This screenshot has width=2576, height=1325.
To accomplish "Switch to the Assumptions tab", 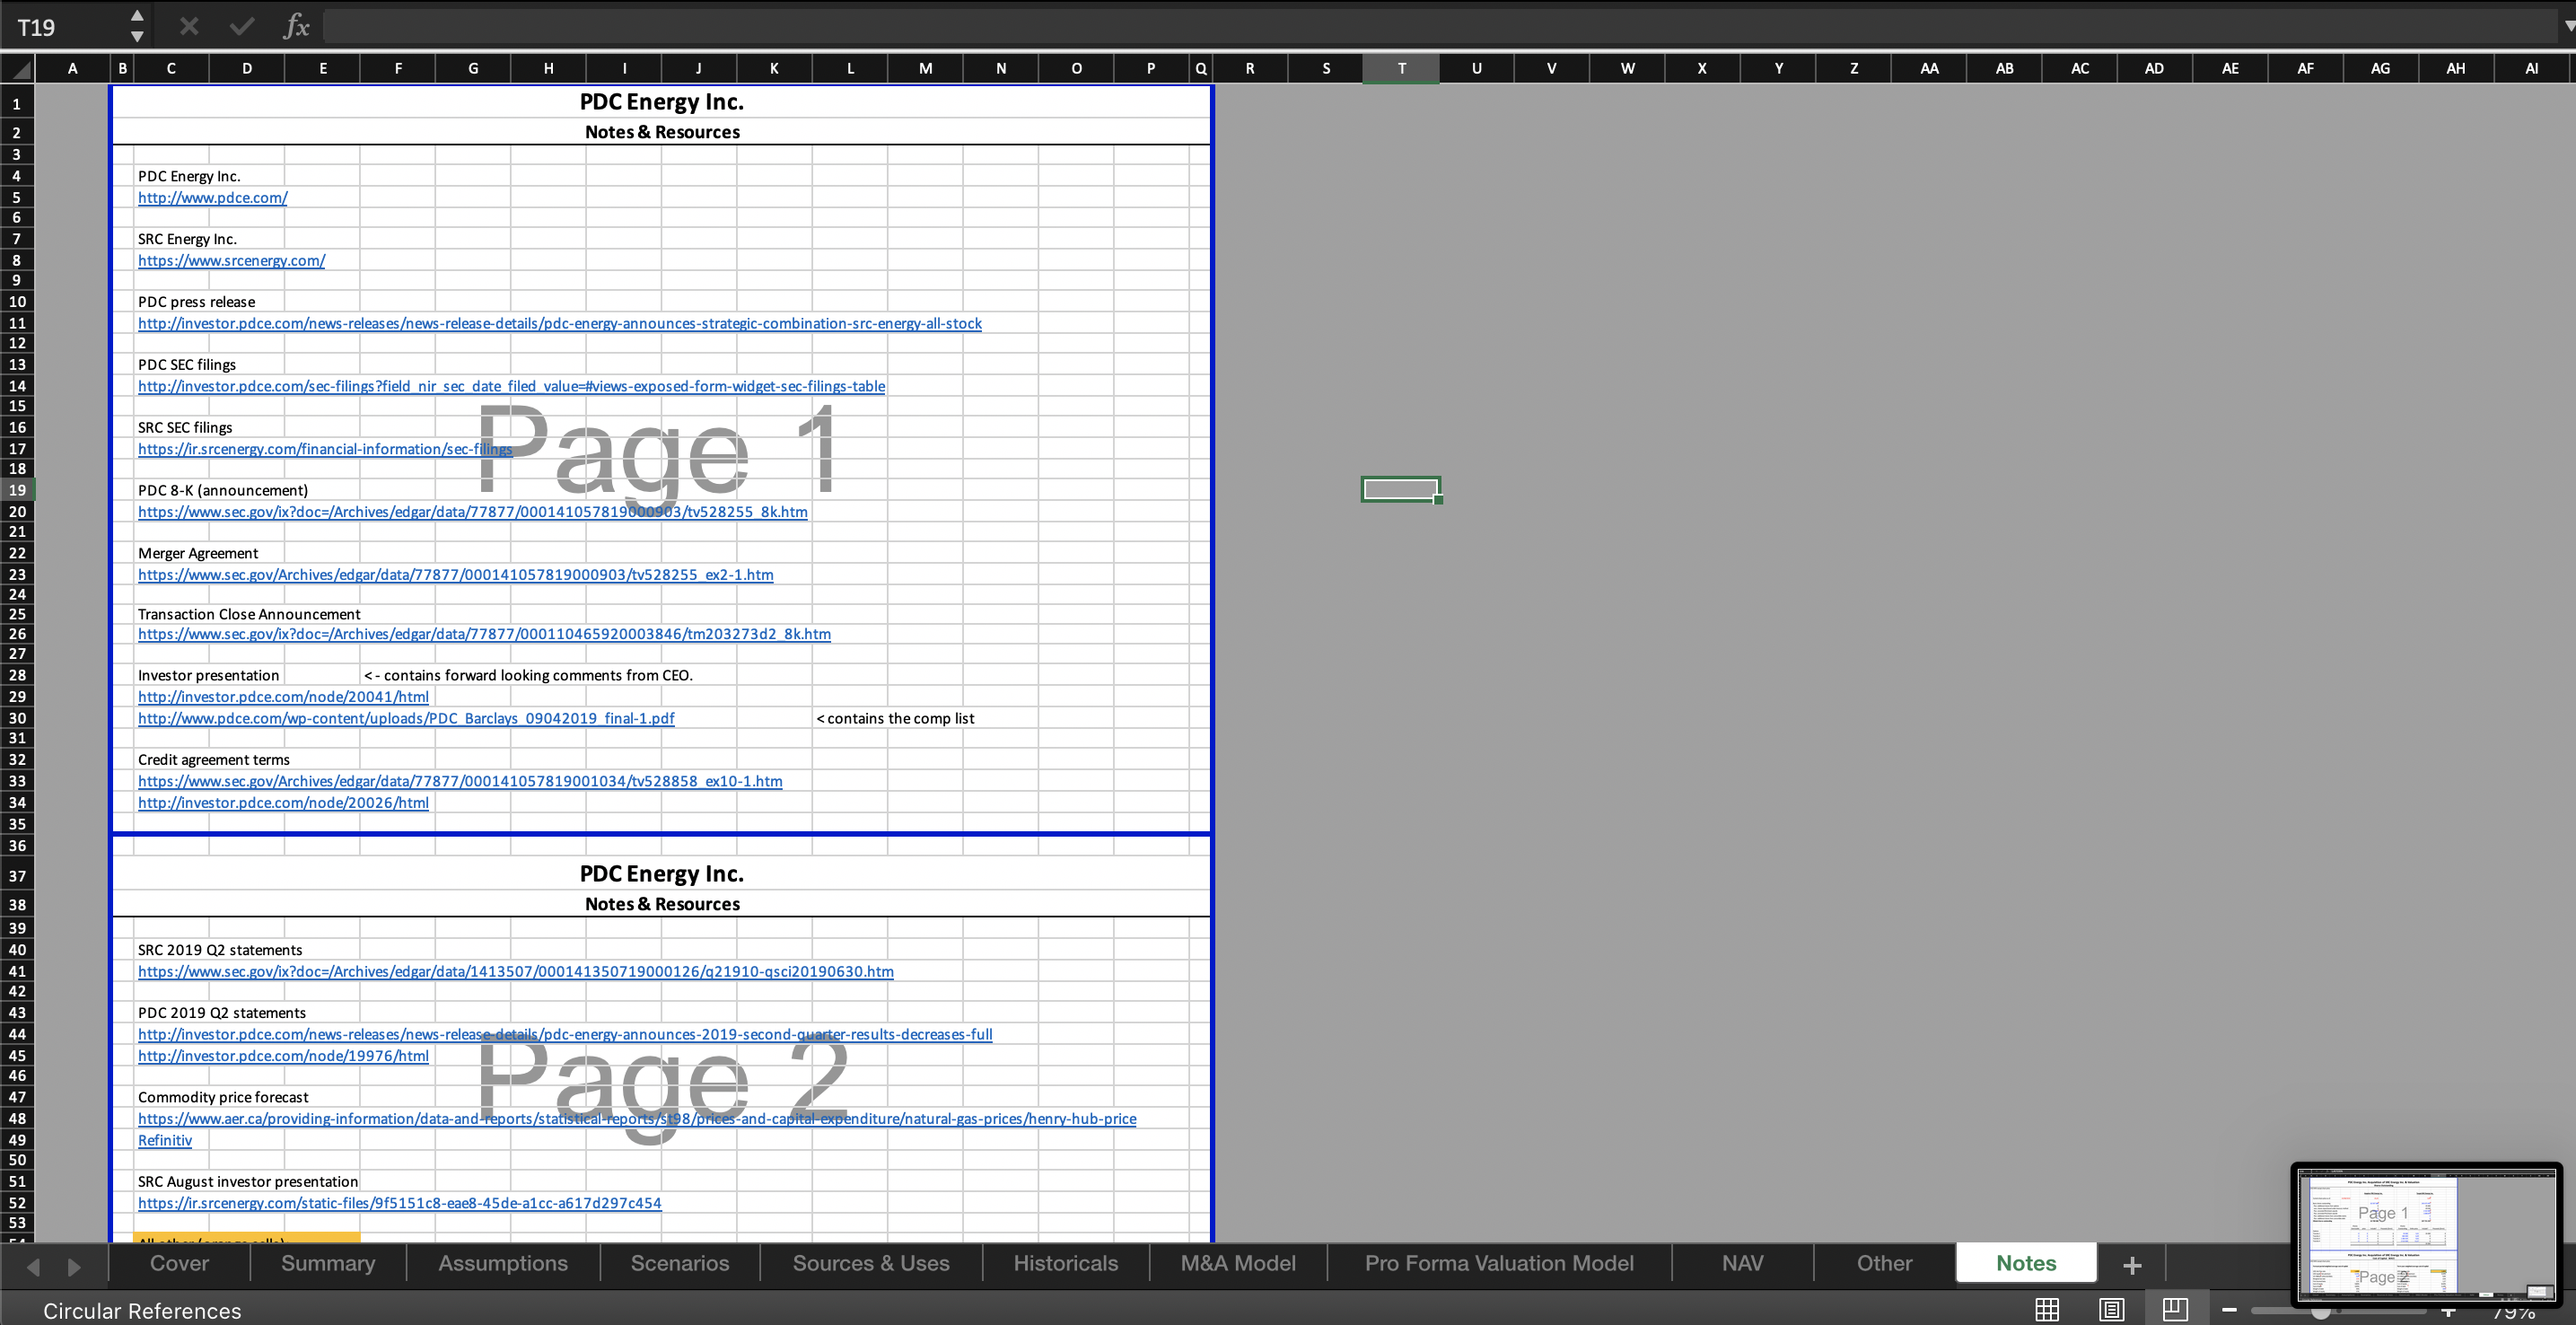I will [x=503, y=1263].
